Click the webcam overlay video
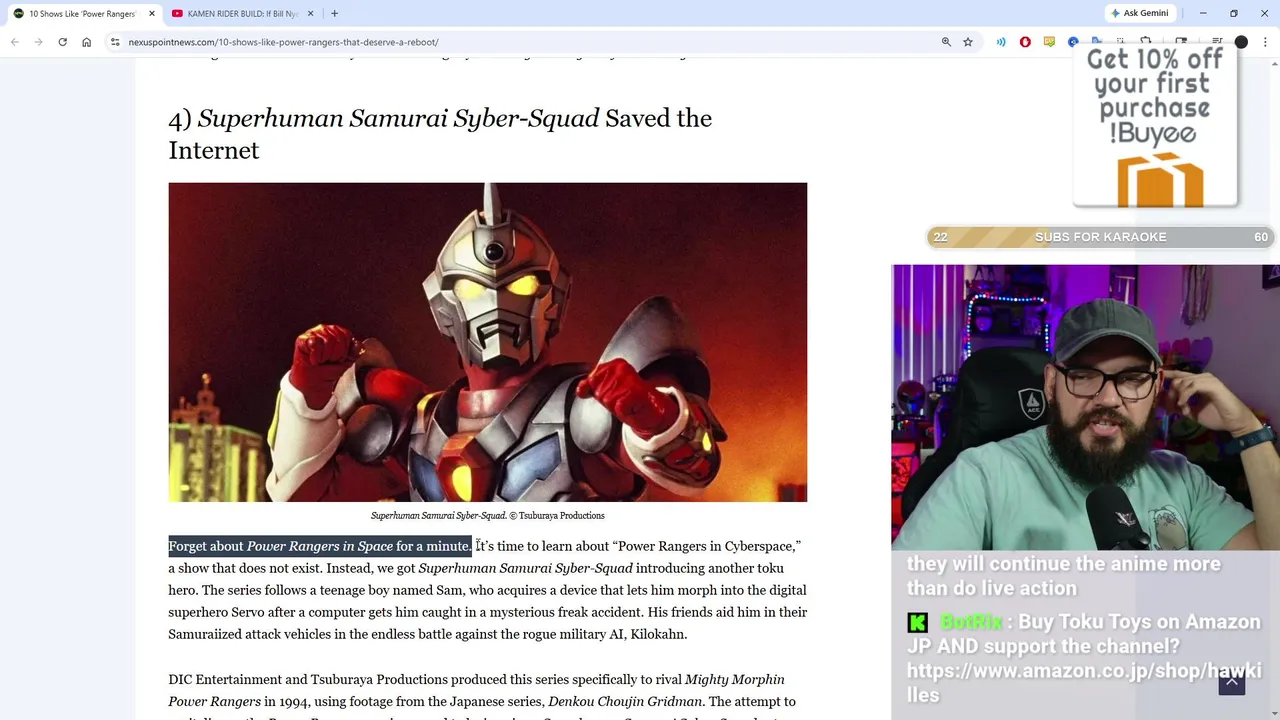The height and width of the screenshot is (720, 1280). (x=1085, y=407)
